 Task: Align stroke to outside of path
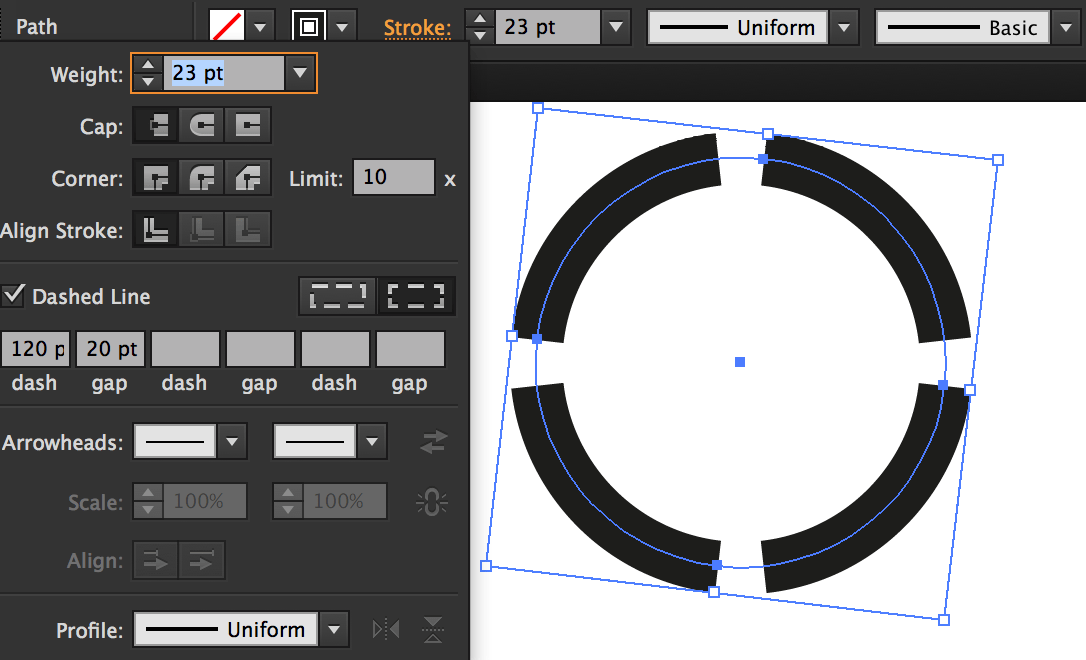pyautogui.click(x=248, y=229)
